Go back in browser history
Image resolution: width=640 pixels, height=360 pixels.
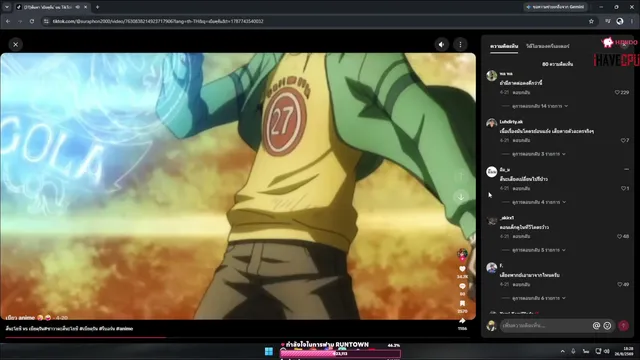coord(8,21)
